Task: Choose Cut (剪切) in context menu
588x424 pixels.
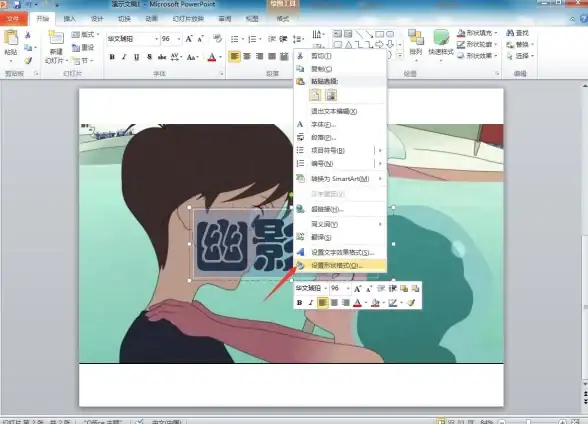Action: (x=340, y=56)
